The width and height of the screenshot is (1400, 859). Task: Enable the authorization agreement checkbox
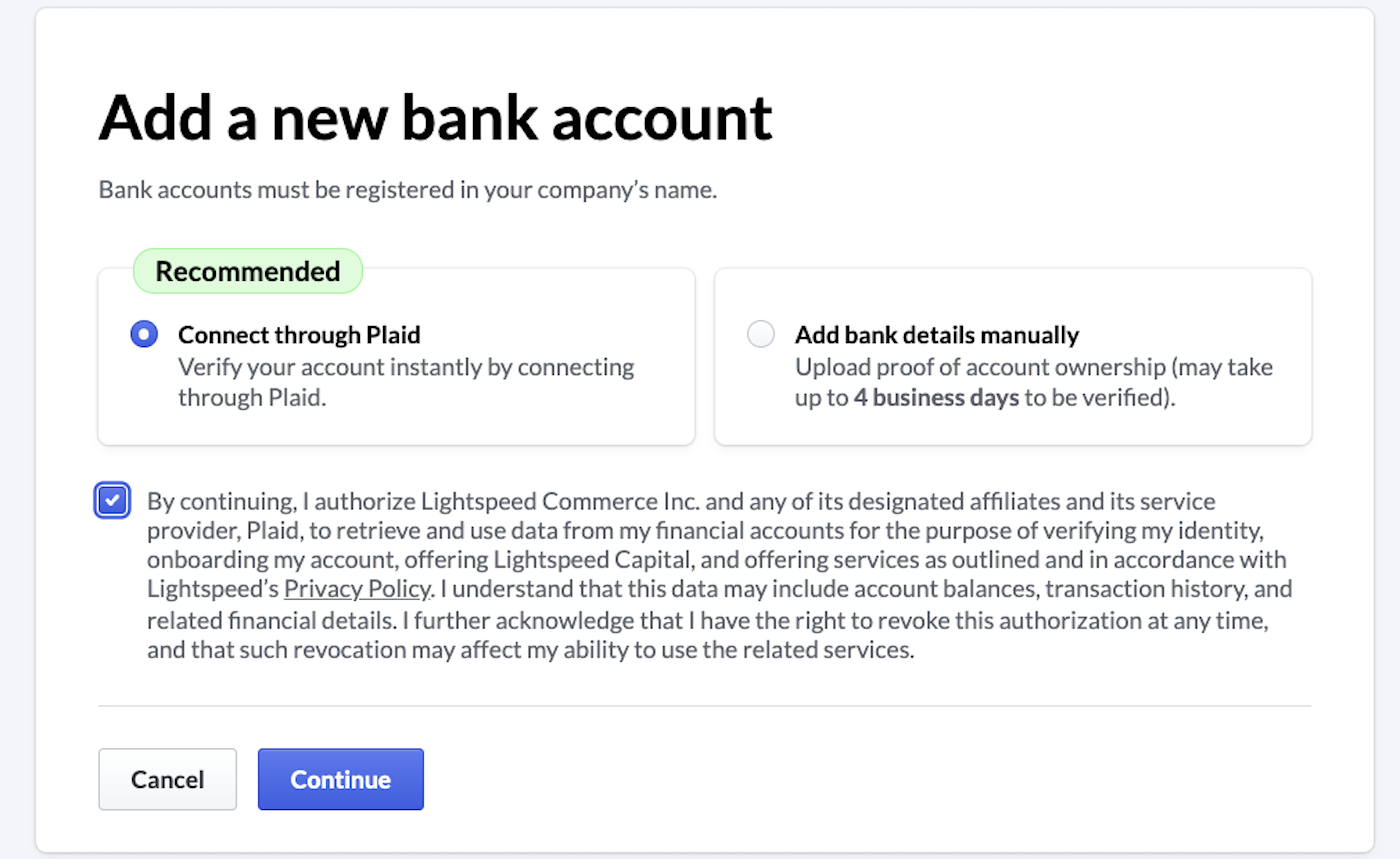pos(112,500)
